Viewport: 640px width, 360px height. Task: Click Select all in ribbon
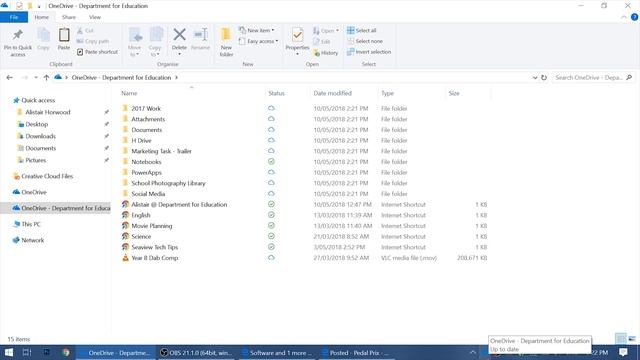tap(362, 30)
